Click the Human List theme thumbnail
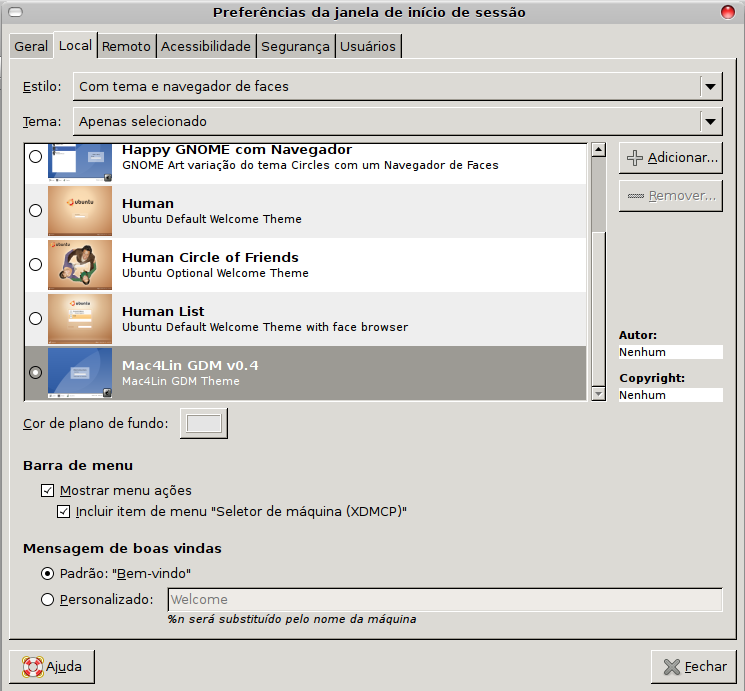Viewport: 745px width, 691px height. (80, 319)
